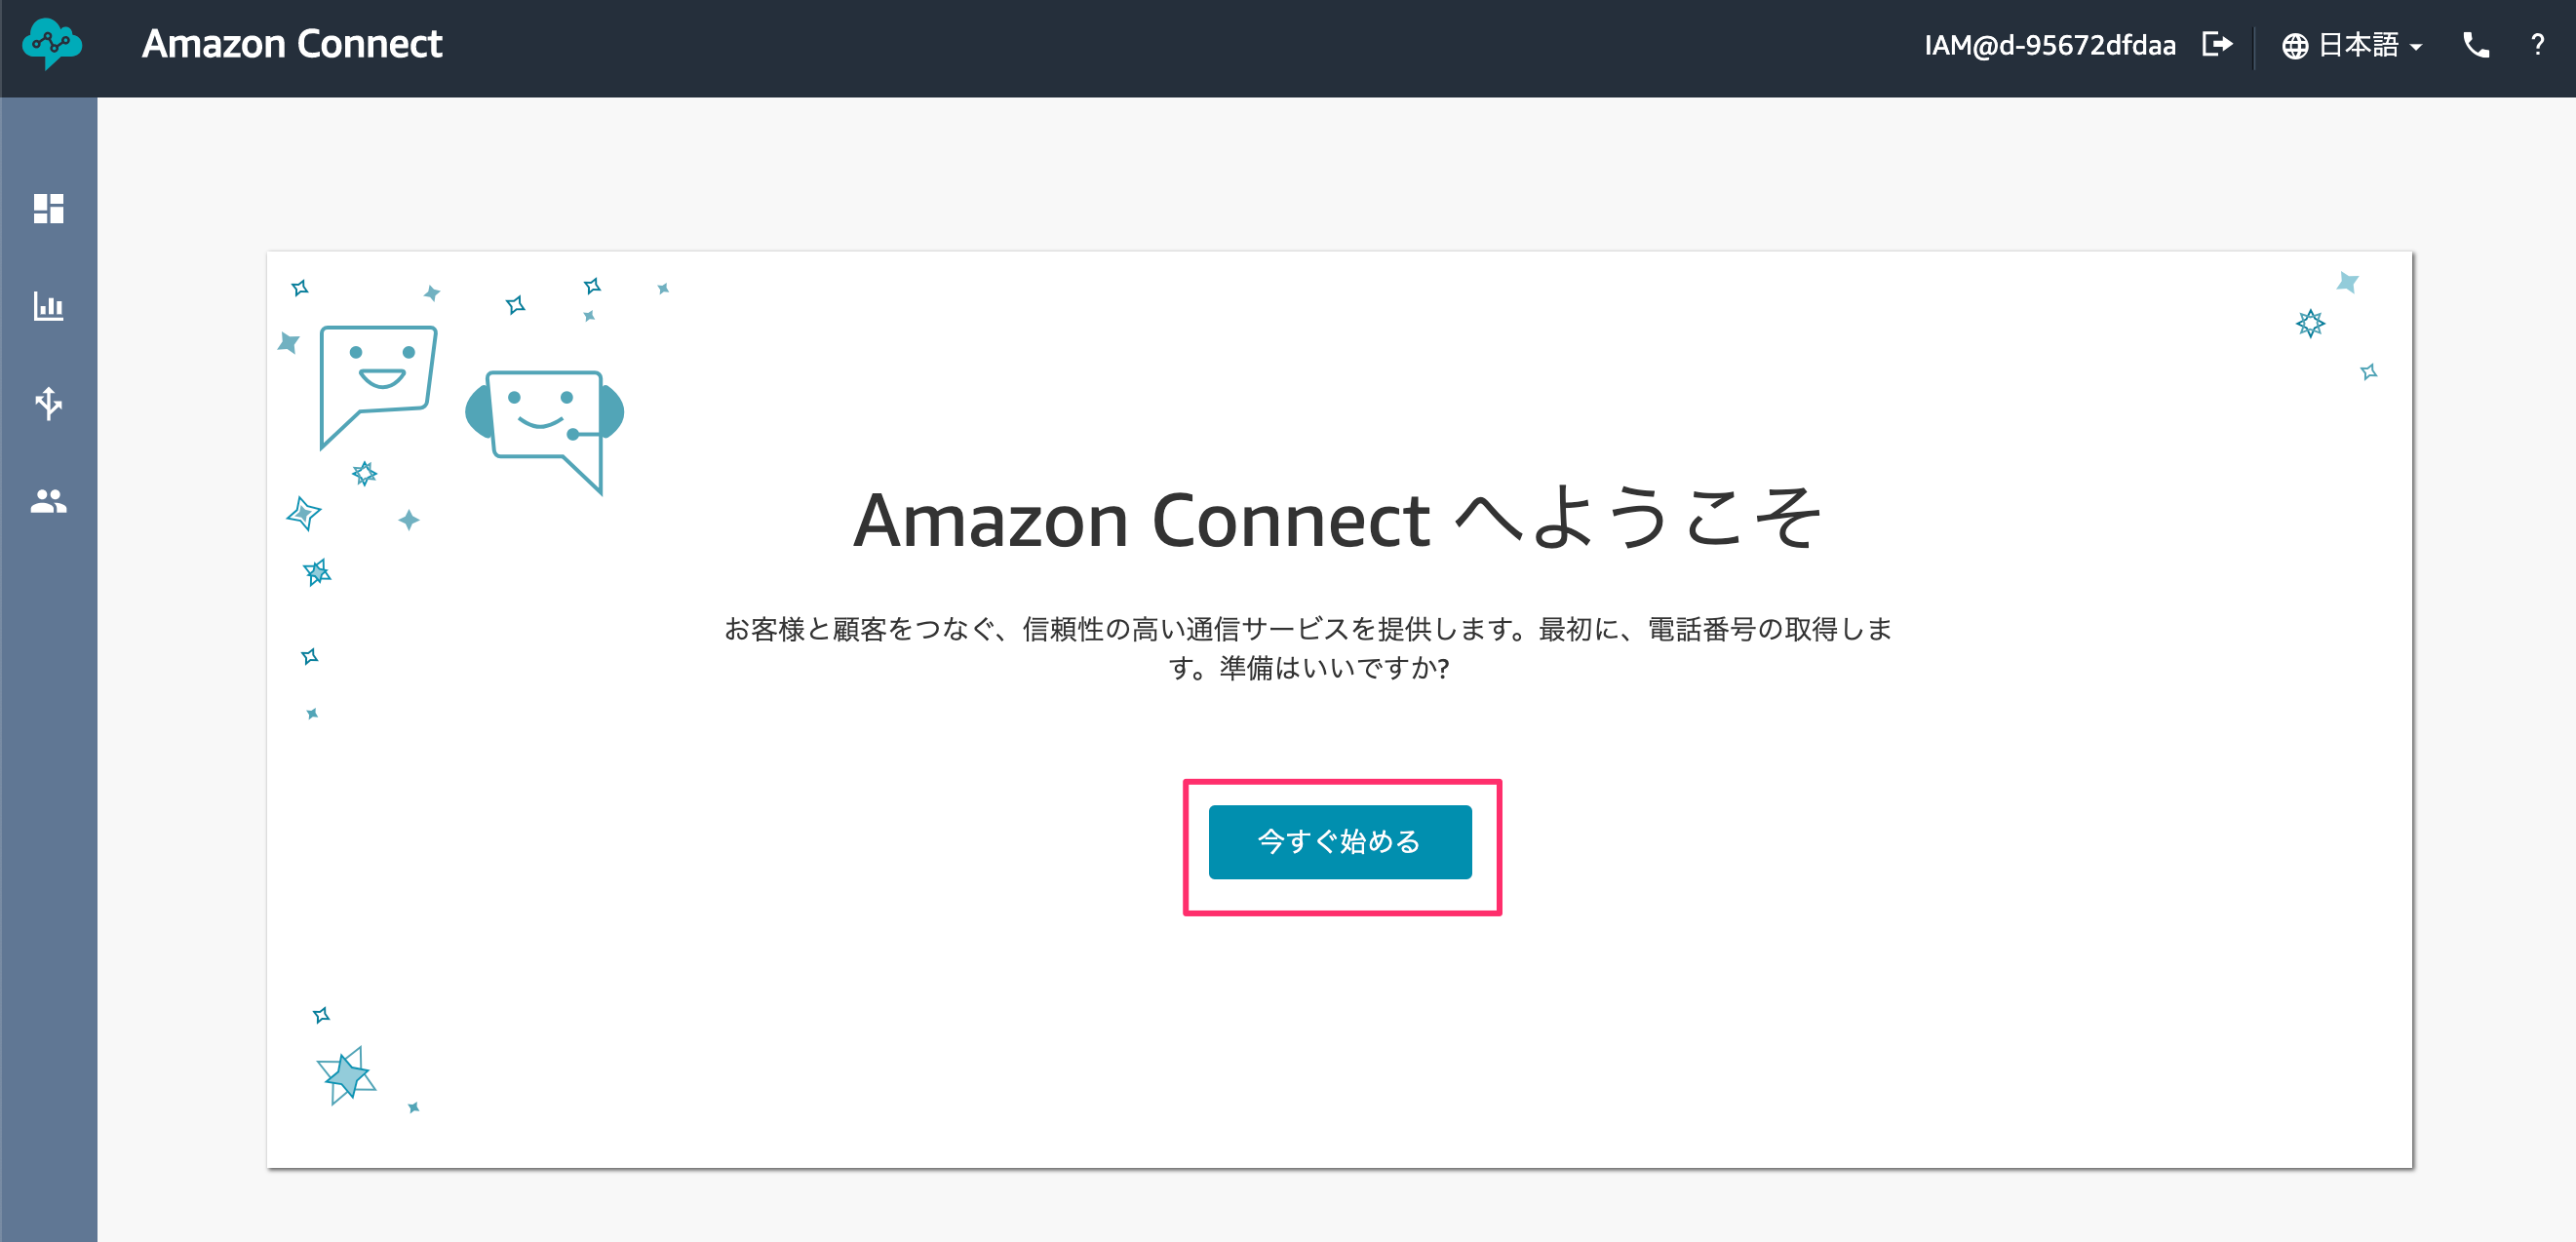This screenshot has width=2576, height=1242.
Task: Open the users icon in sidebar
Action: tap(48, 501)
